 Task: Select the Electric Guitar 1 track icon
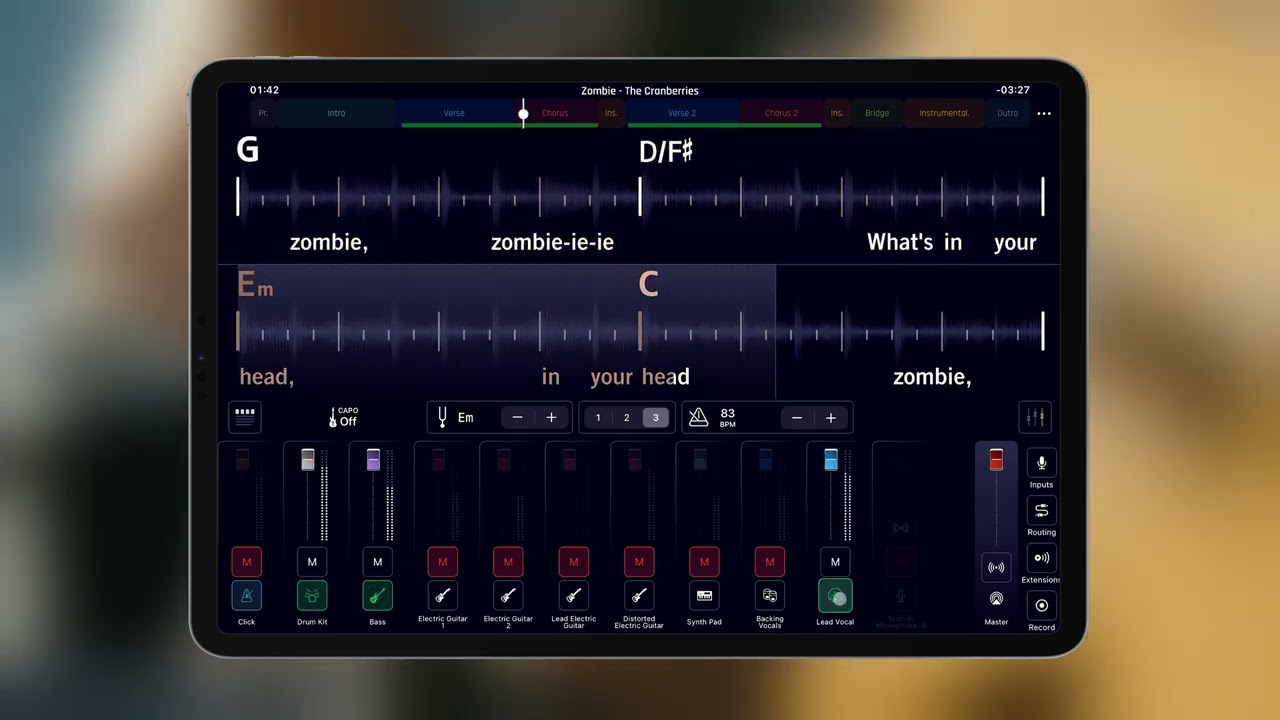(443, 596)
